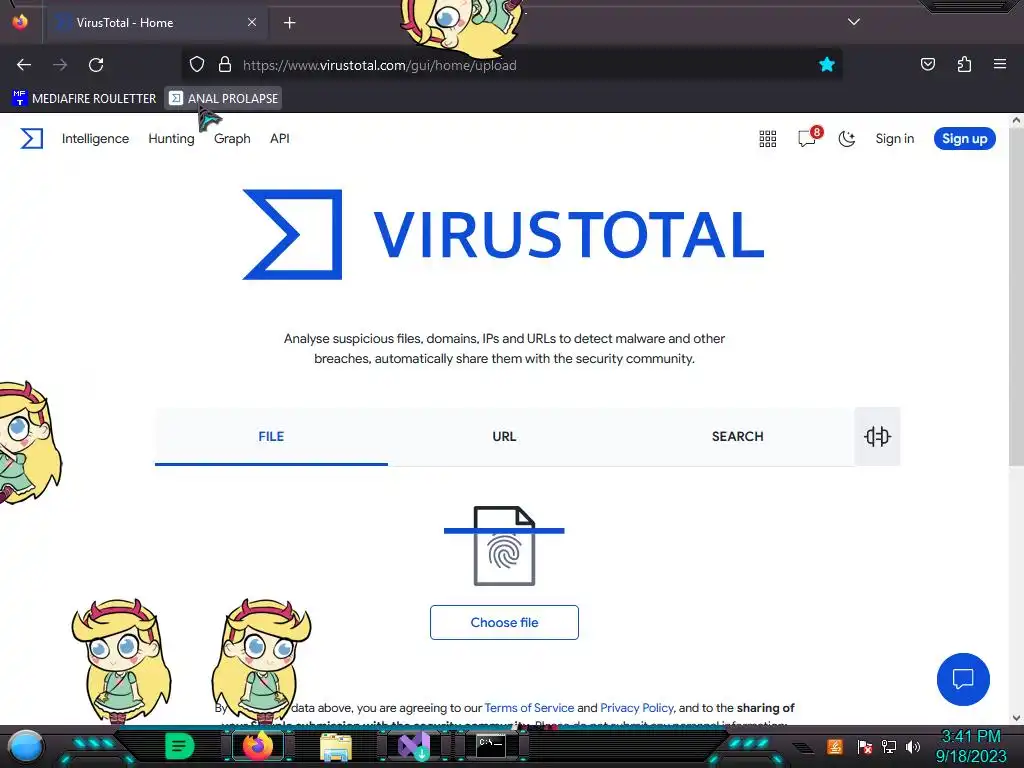Viewport: 1024px width, 768px height.
Task: Open the Hunting menu item
Action: tap(171, 138)
